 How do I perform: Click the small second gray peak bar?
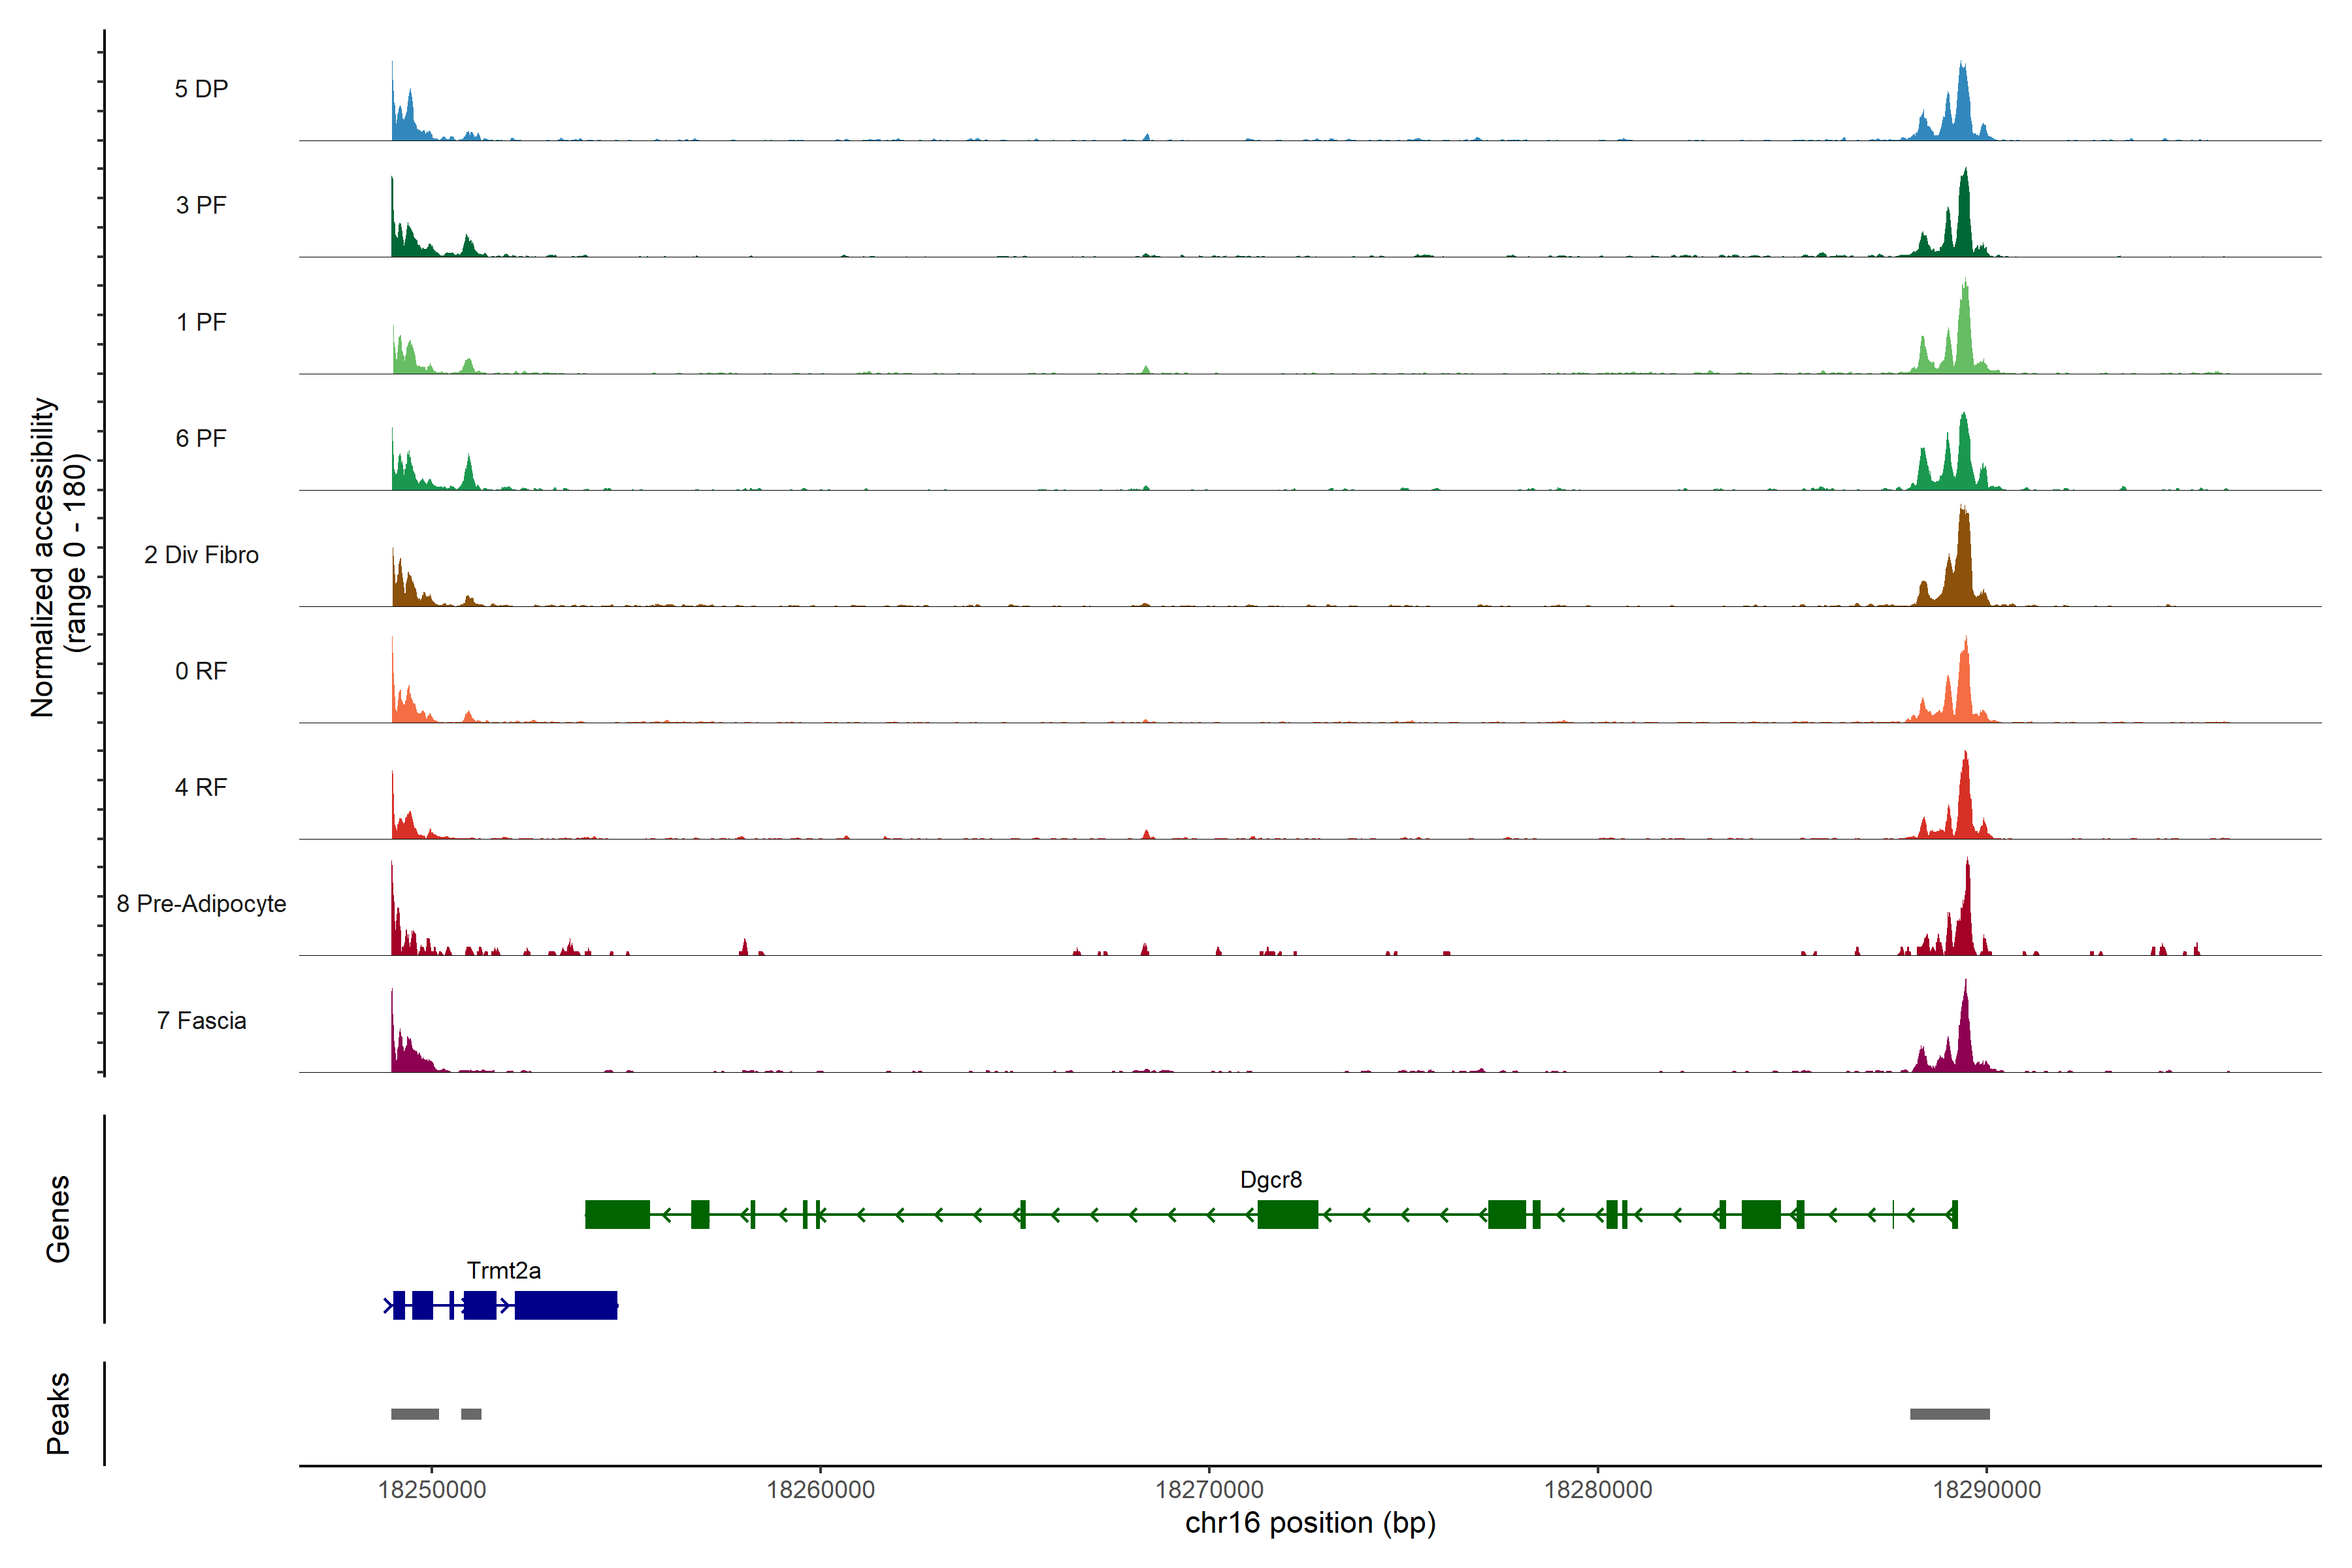[x=471, y=1414]
